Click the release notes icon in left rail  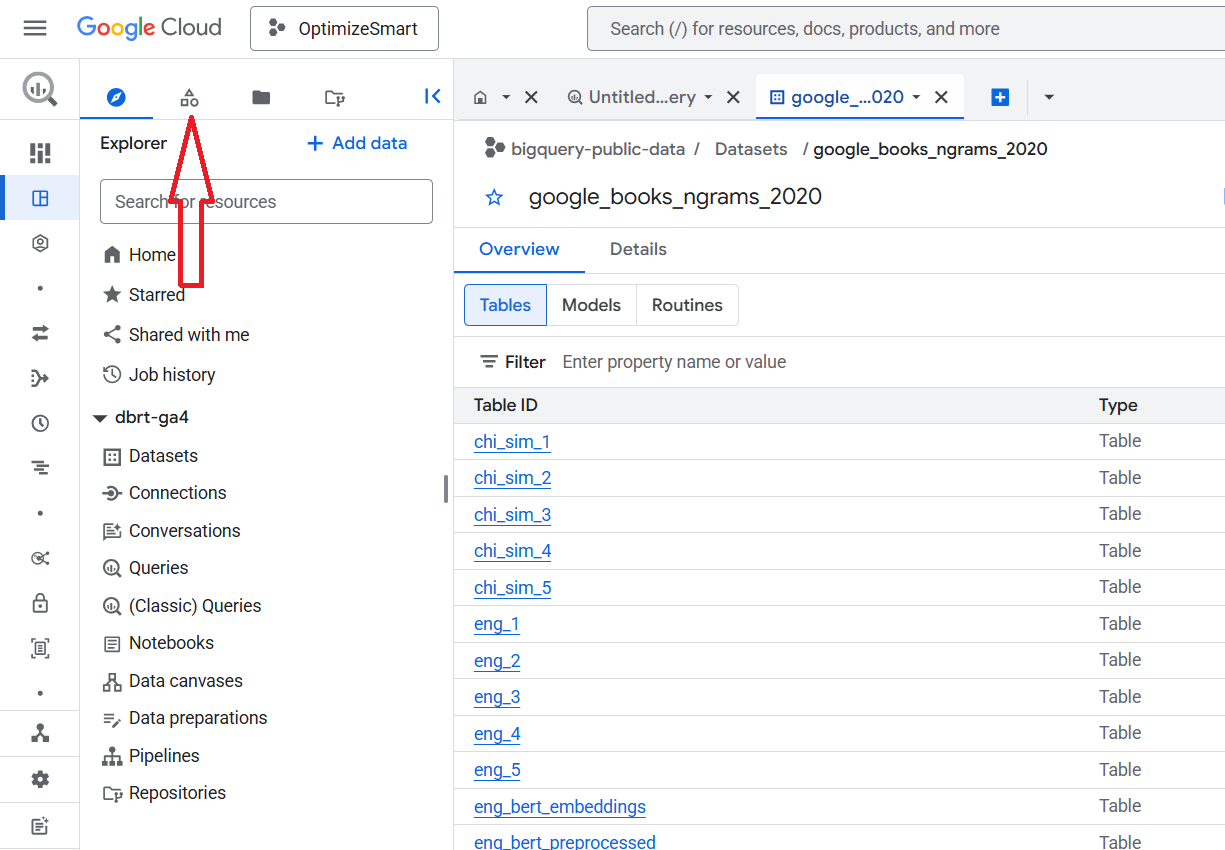[x=40, y=826]
